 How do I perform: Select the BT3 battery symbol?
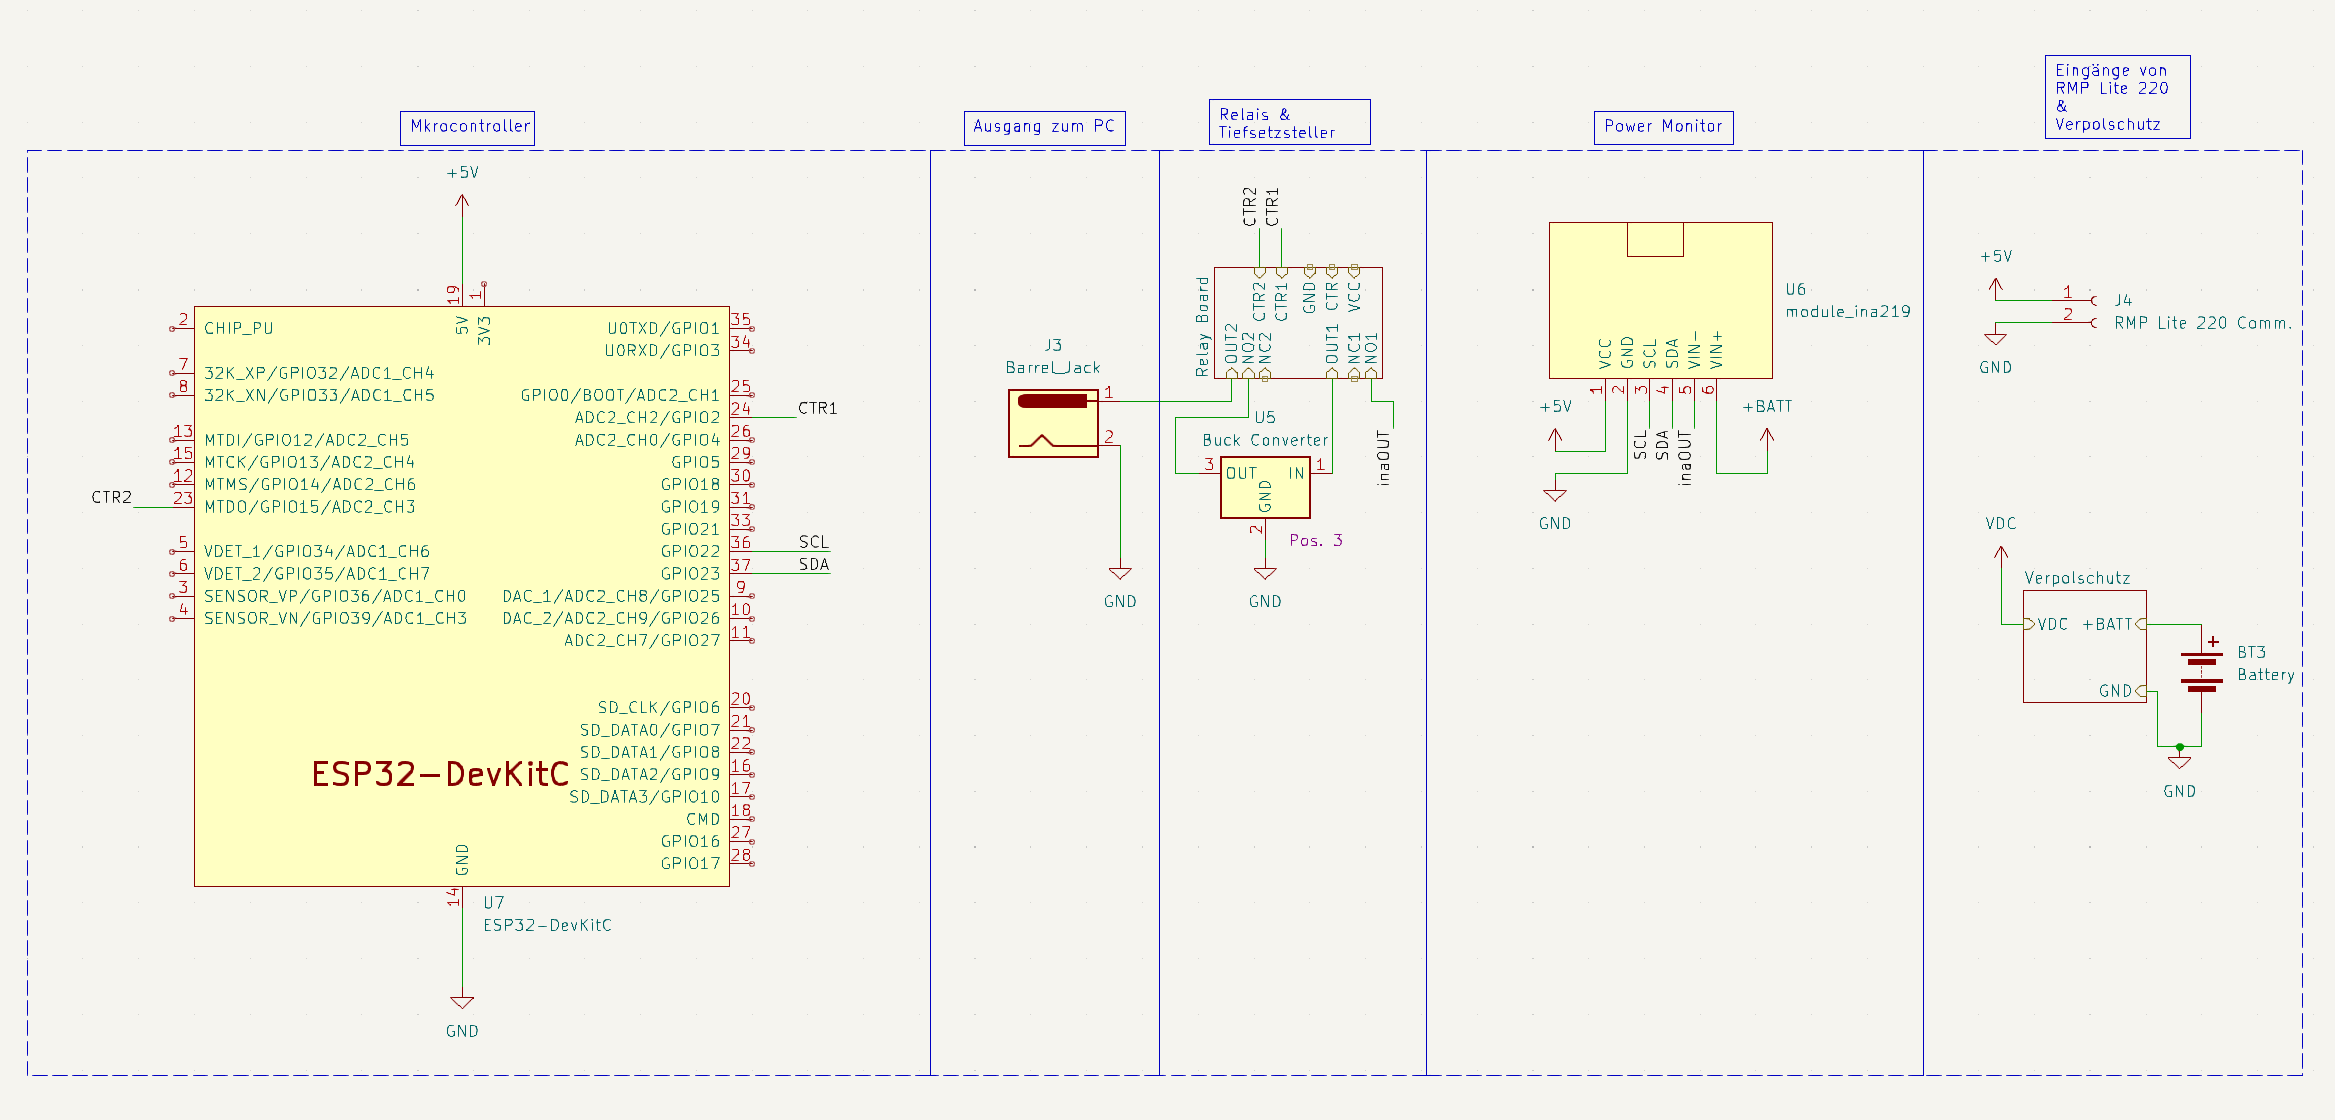(2201, 672)
